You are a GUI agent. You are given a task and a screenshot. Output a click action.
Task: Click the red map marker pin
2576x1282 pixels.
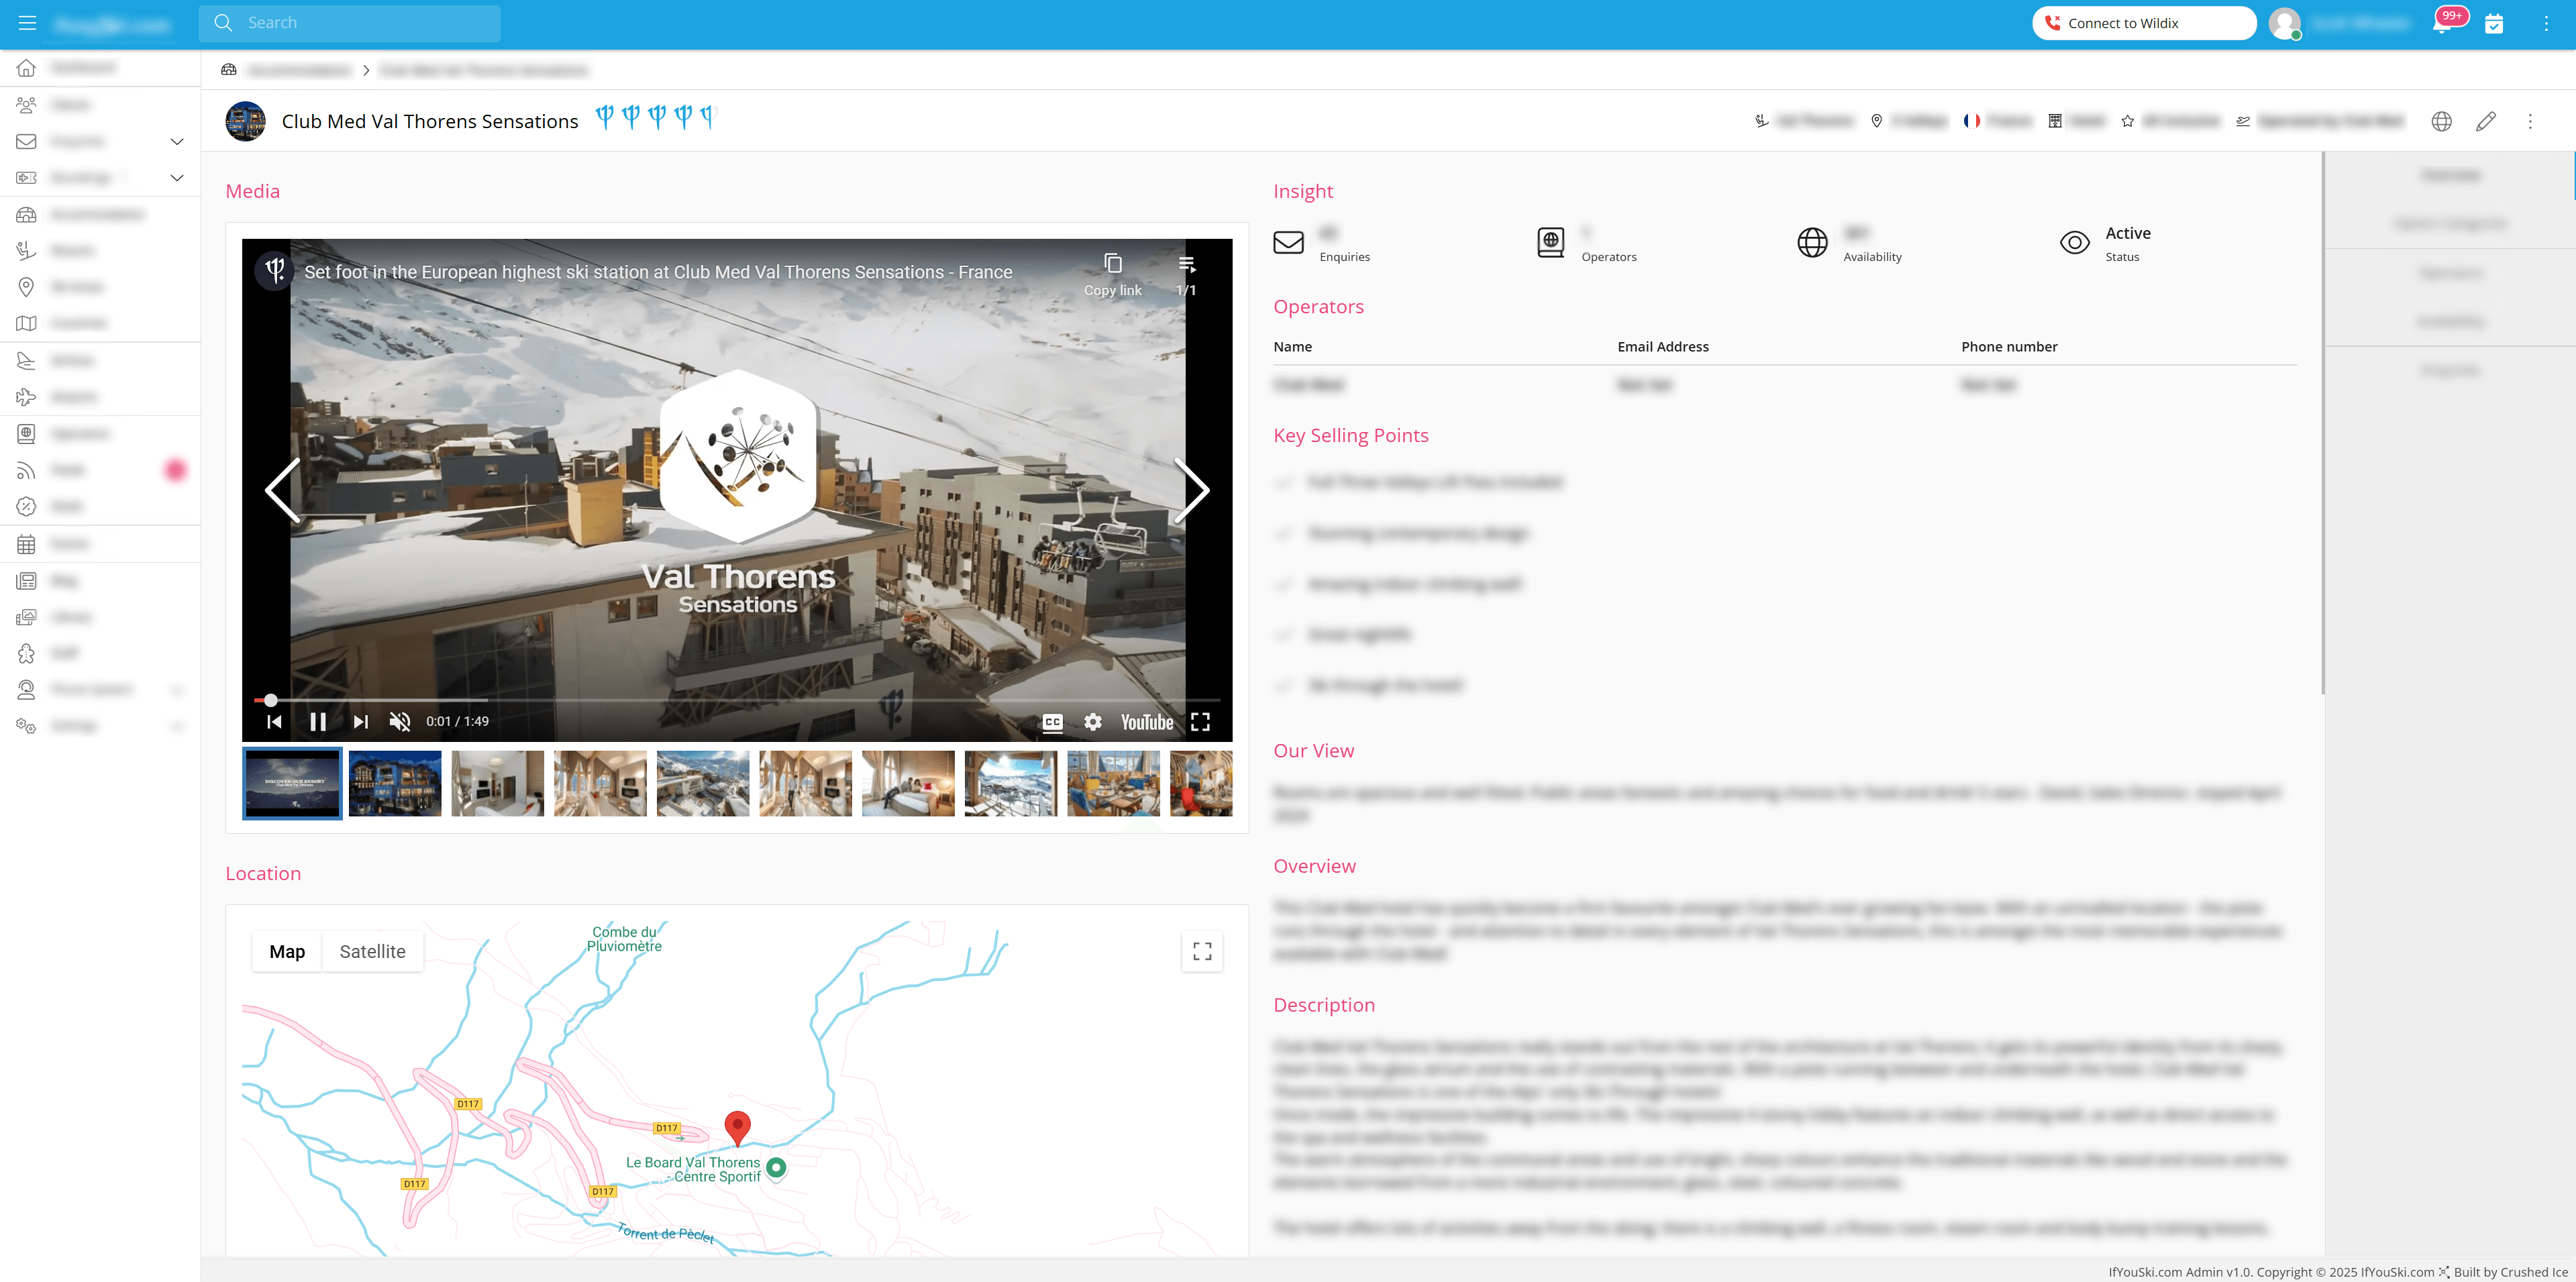tap(737, 1128)
